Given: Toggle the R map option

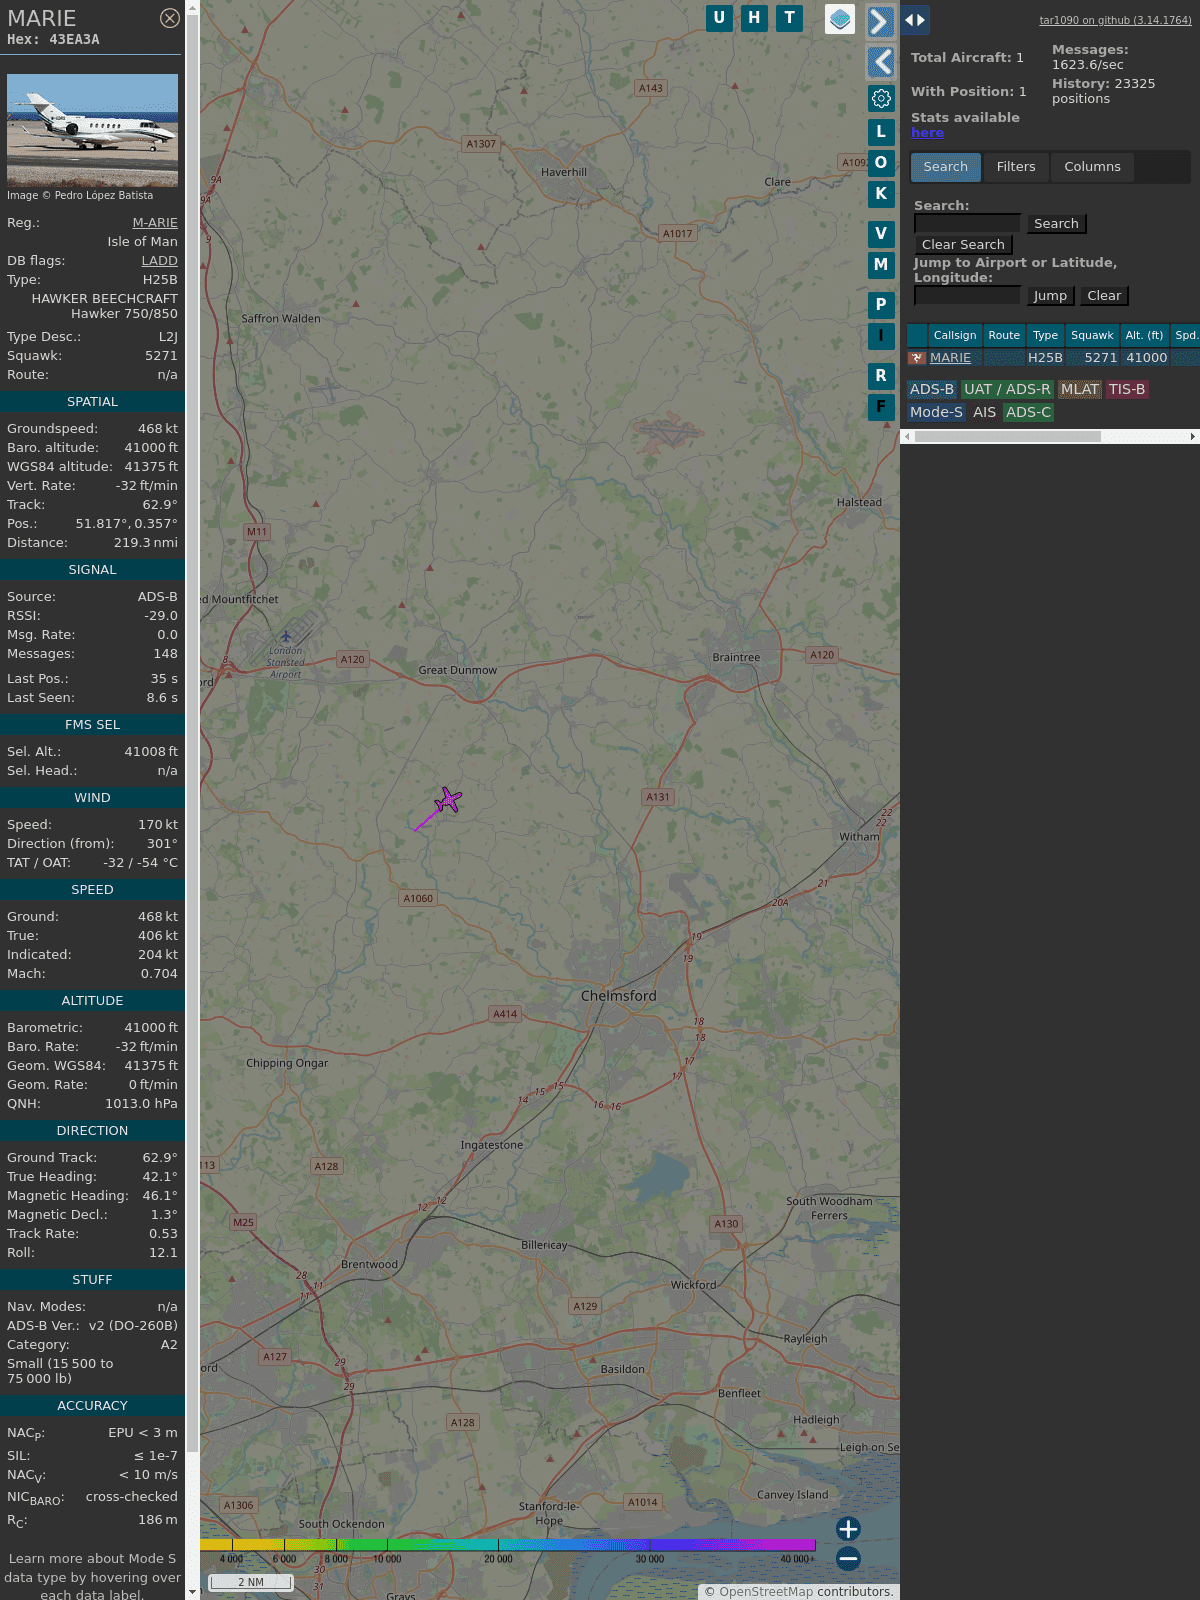Looking at the screenshot, I should (x=881, y=376).
